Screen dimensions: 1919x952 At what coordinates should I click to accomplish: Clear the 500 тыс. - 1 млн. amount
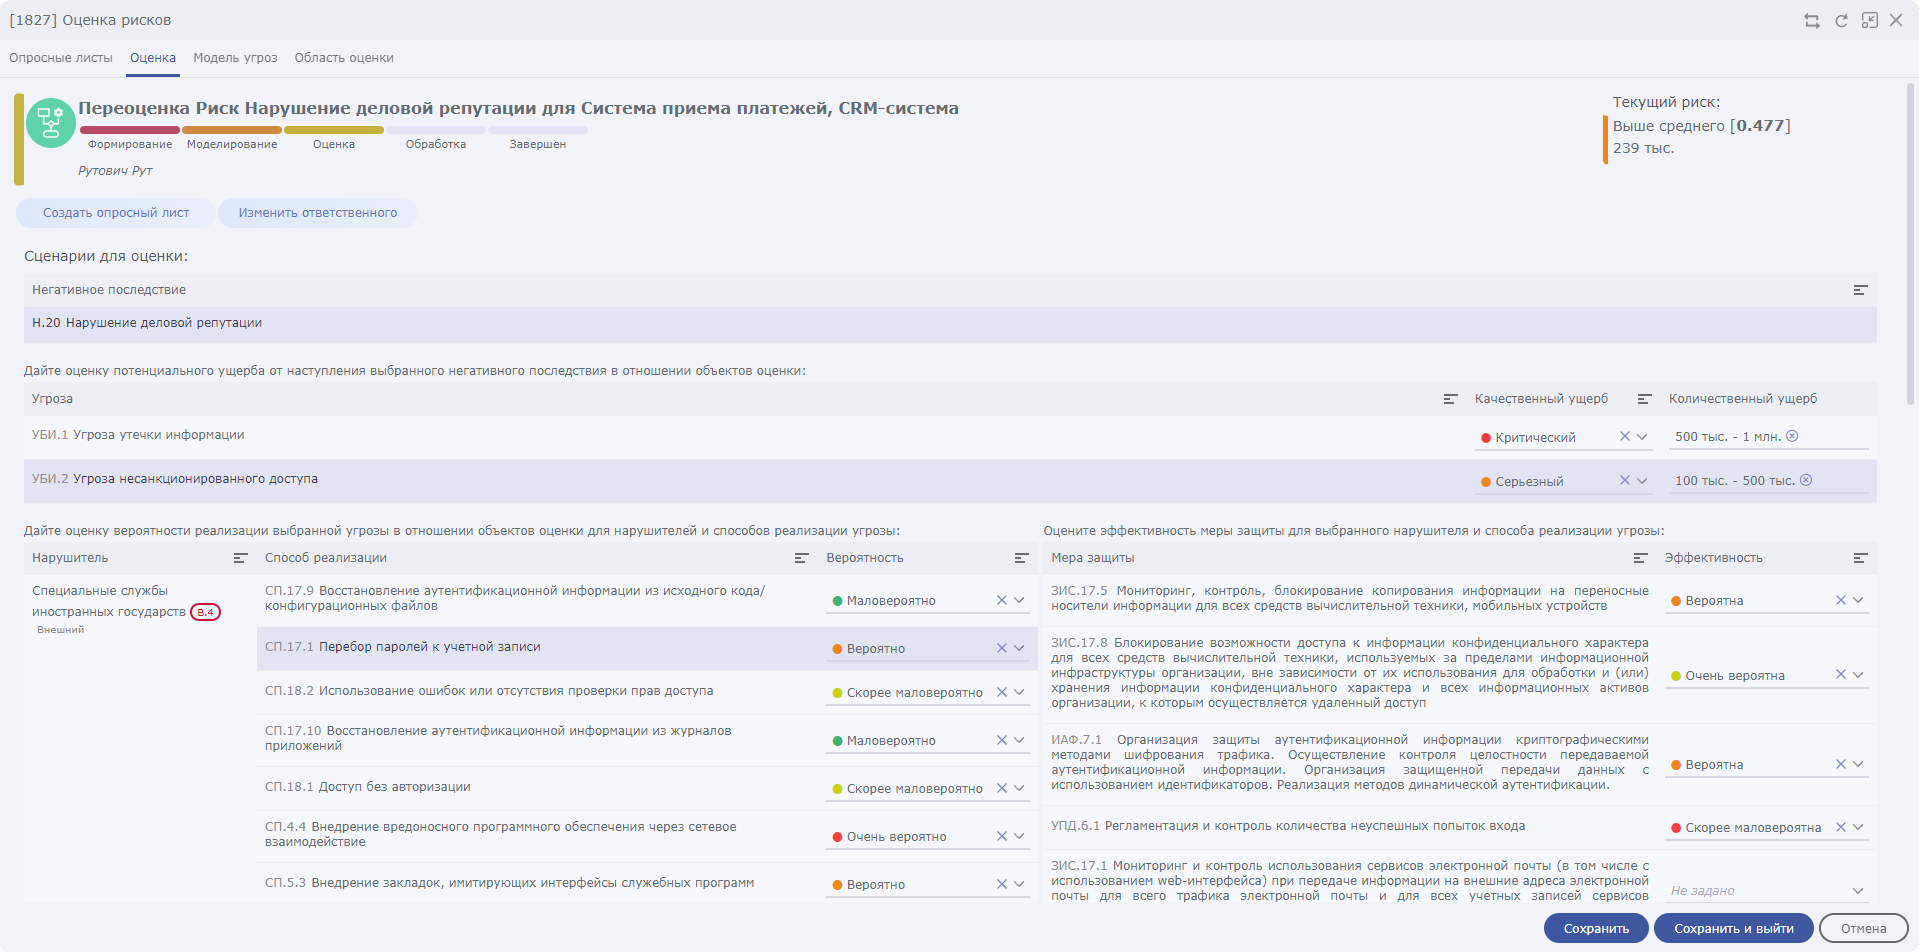(x=1792, y=436)
